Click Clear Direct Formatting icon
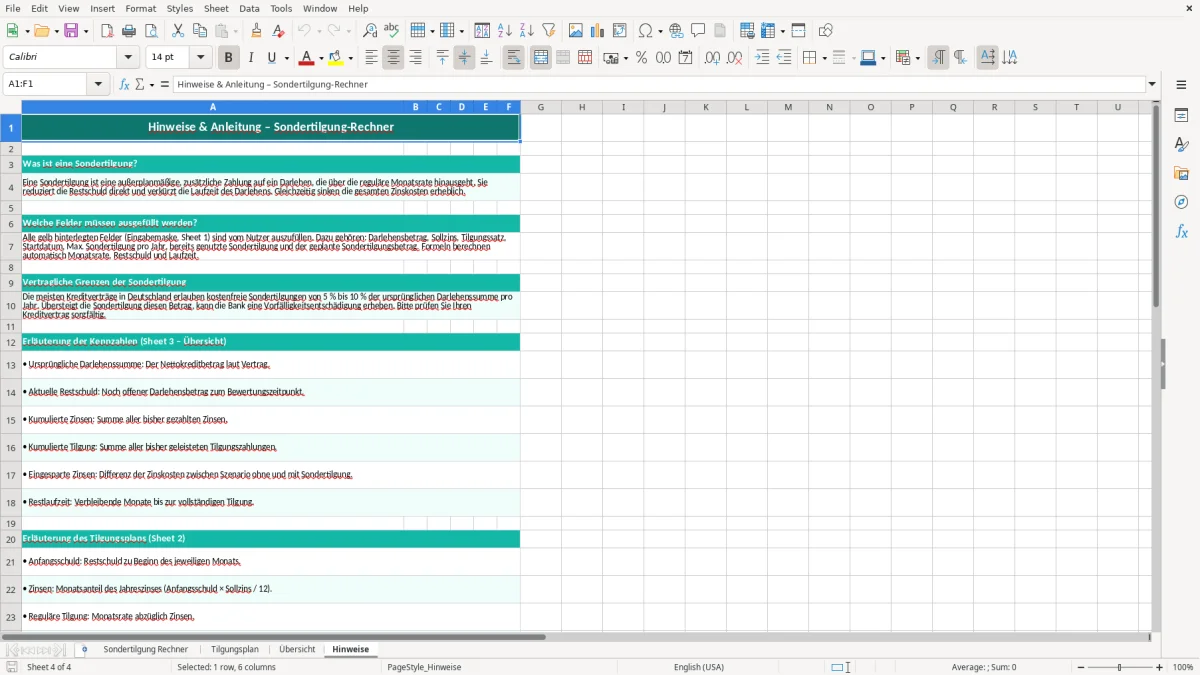This screenshot has width=1200, height=675. click(279, 31)
